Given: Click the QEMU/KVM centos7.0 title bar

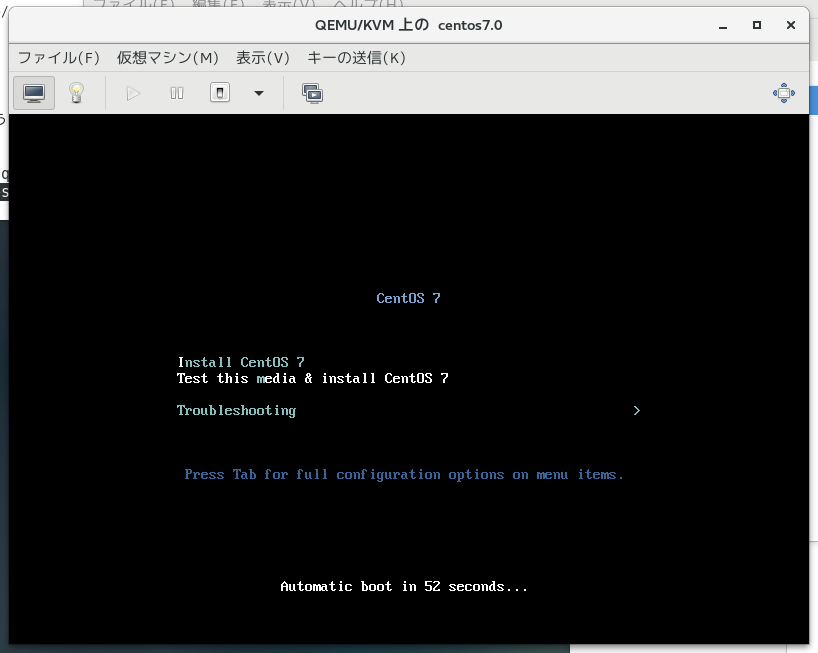Looking at the screenshot, I should click(x=408, y=25).
